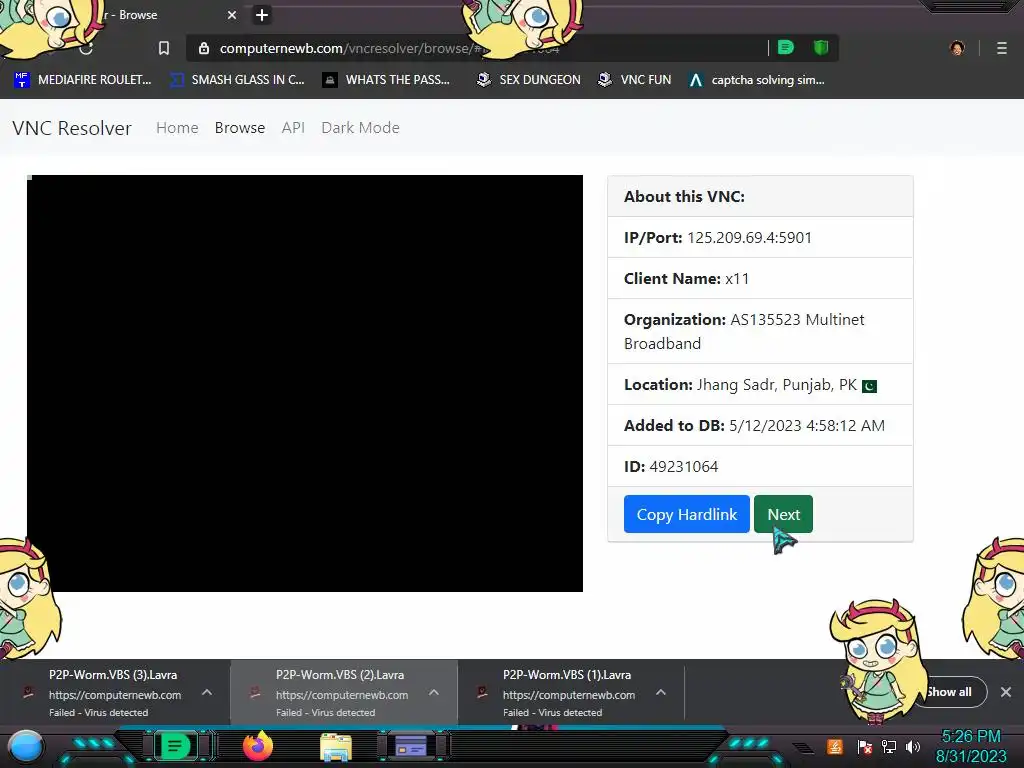Open network tray icon
This screenshot has width=1024, height=768.
(x=889, y=746)
